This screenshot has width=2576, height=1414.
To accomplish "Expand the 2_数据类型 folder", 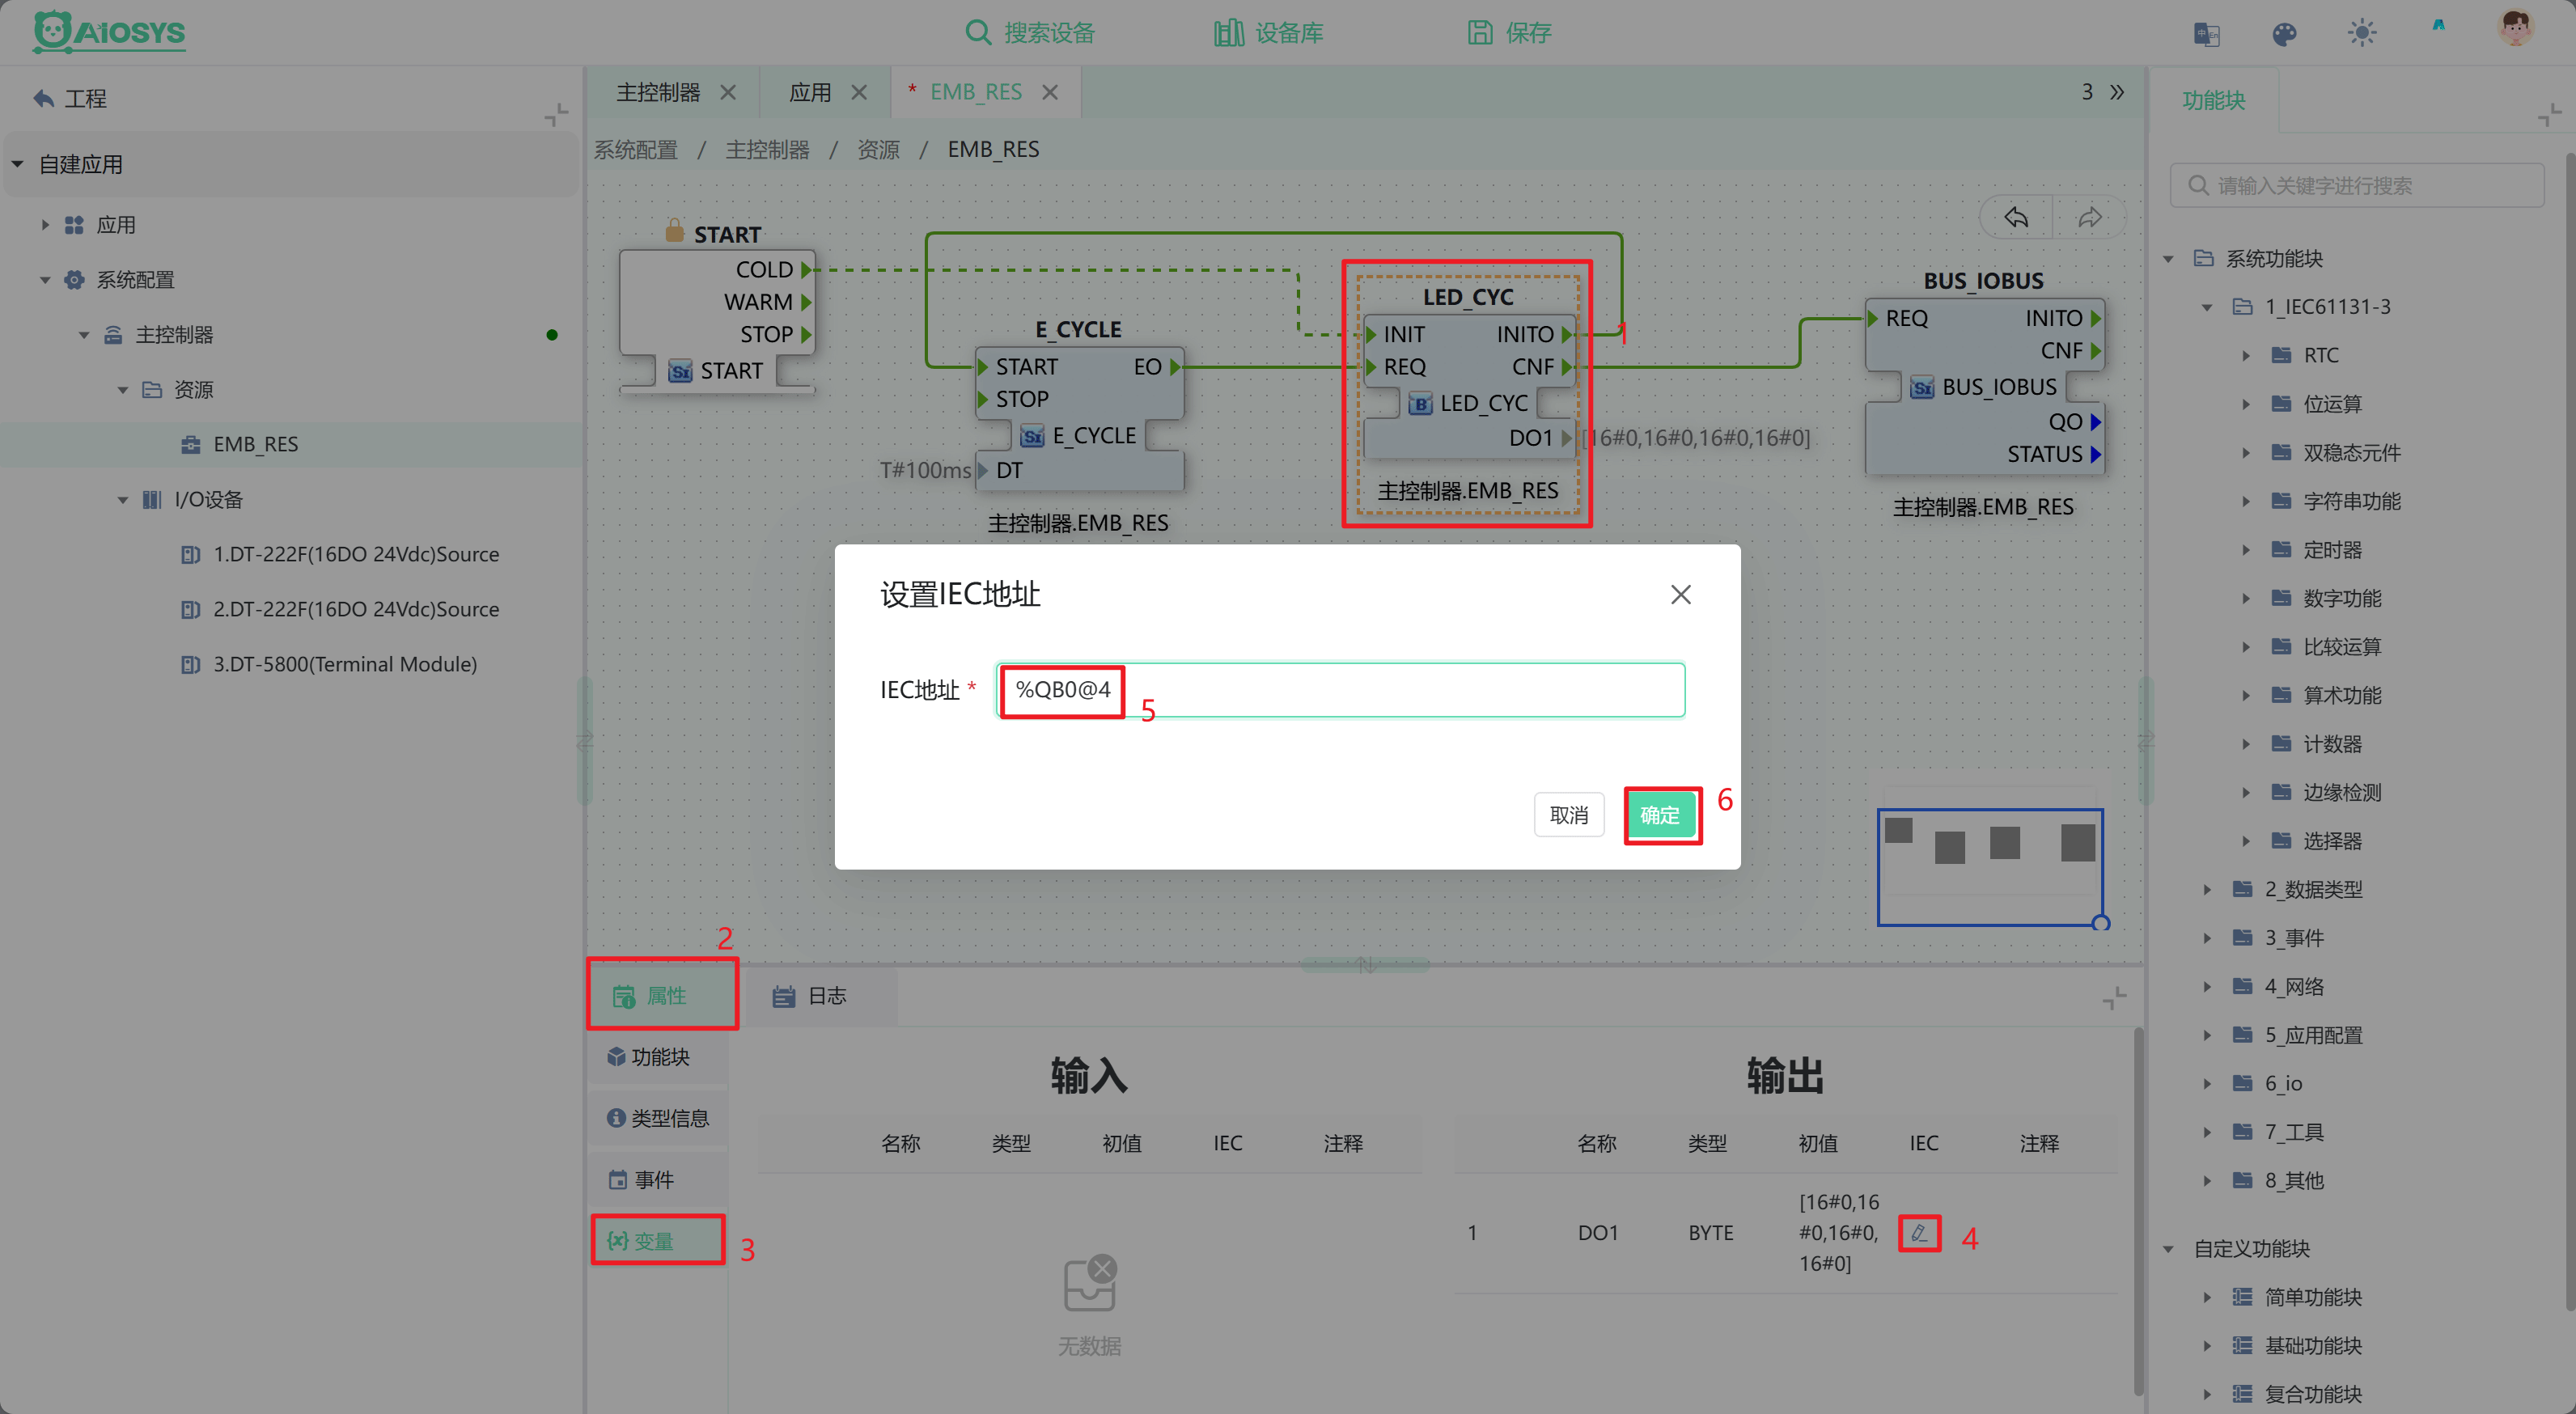I will tap(2207, 889).
